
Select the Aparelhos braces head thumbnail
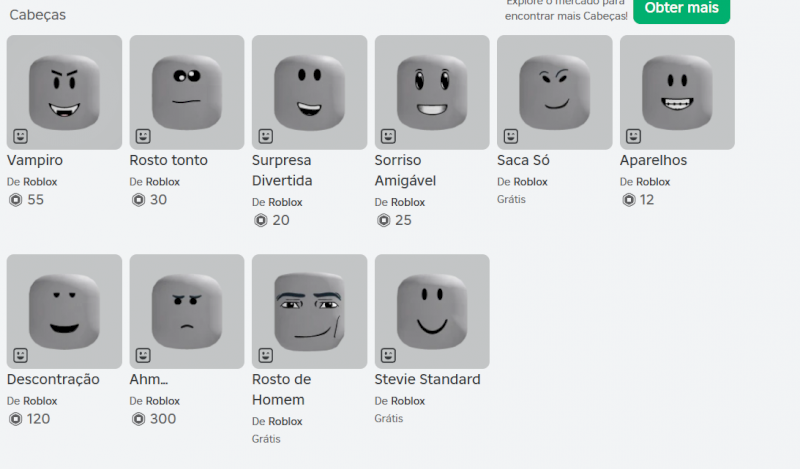677,92
